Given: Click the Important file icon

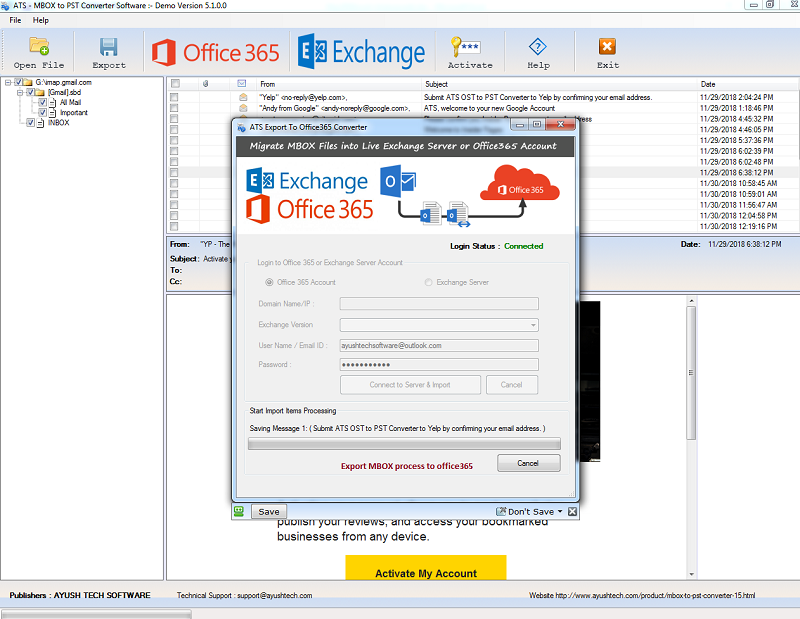Looking at the screenshot, I should click(x=53, y=113).
